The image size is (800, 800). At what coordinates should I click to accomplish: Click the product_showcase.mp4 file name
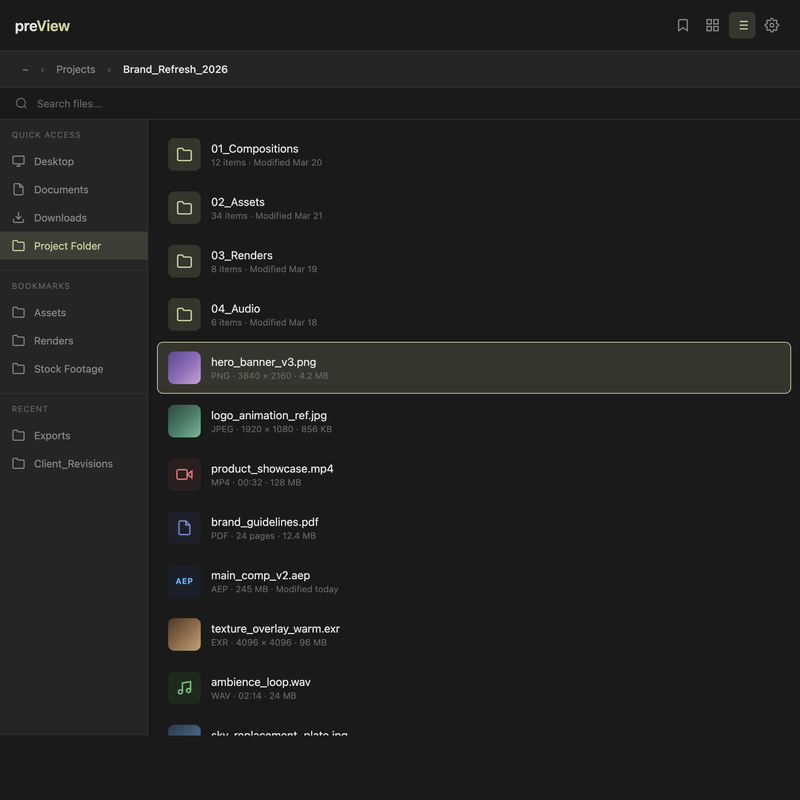click(272, 469)
